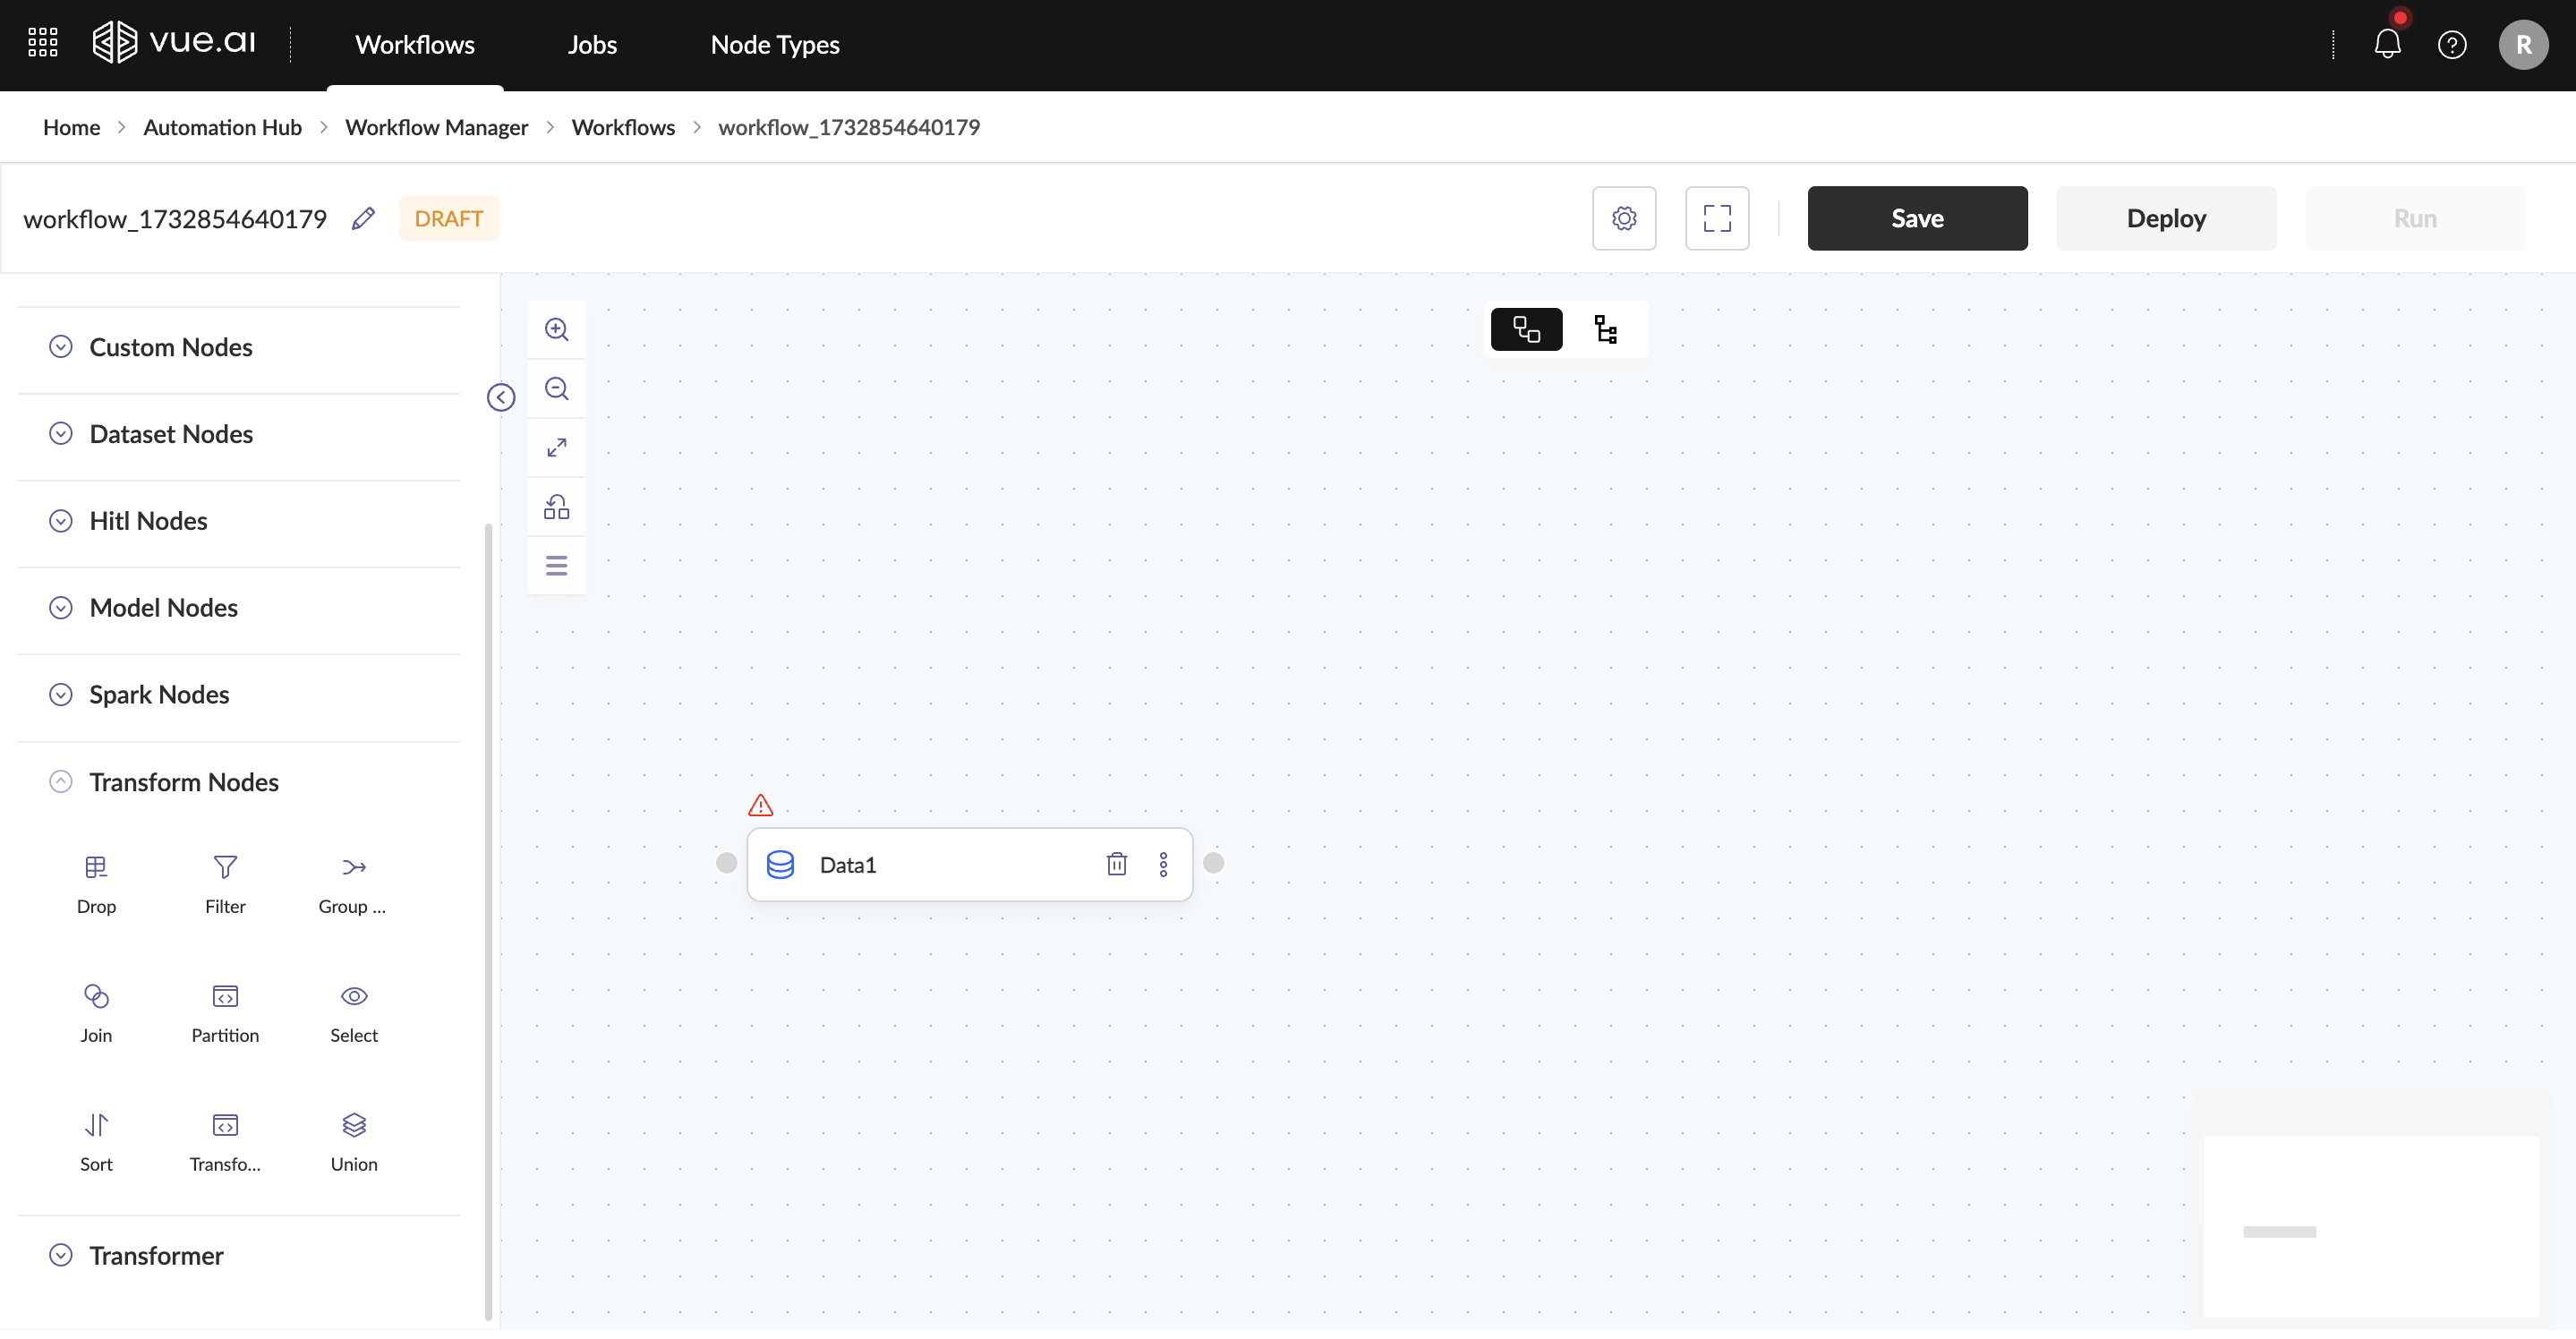Open the Node Types tab

[774, 45]
